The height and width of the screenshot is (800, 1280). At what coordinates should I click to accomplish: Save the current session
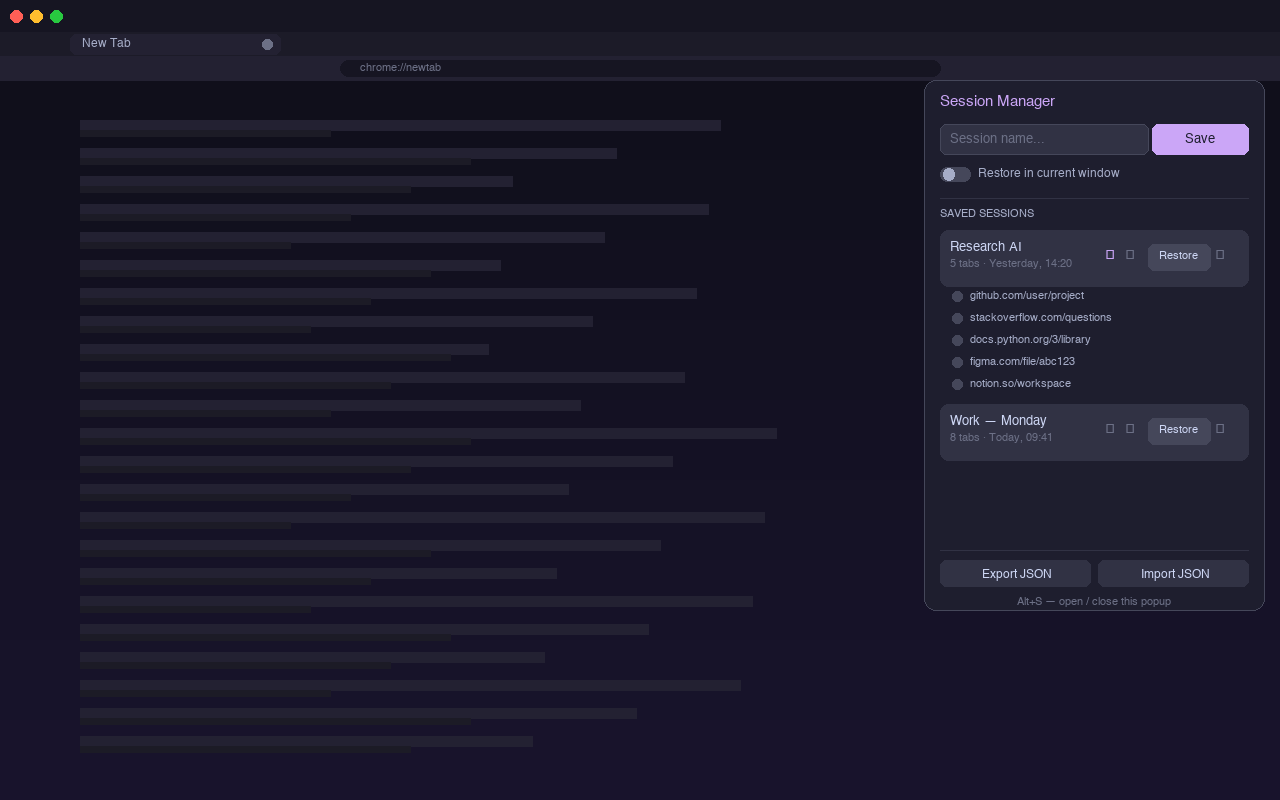click(1200, 139)
